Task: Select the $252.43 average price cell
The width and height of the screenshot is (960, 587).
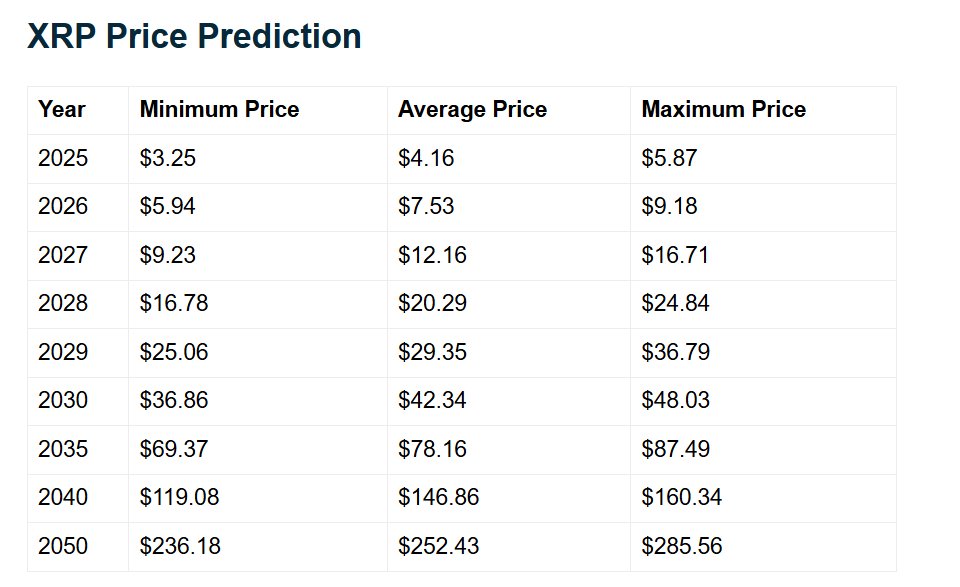Action: [x=438, y=546]
